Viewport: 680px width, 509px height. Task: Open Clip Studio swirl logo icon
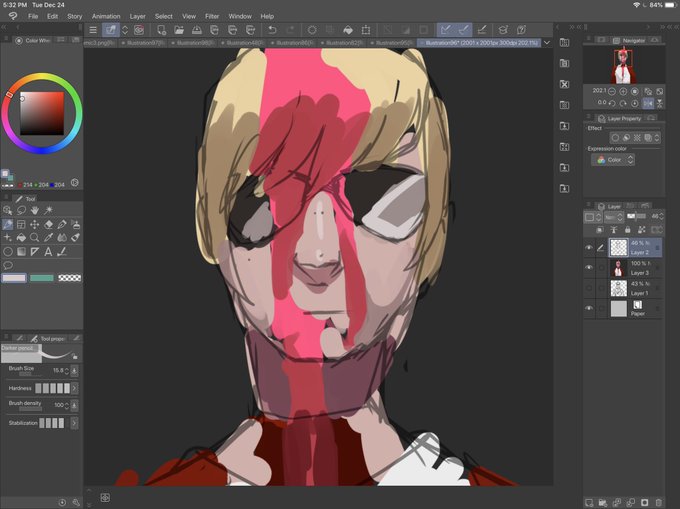coord(13,16)
